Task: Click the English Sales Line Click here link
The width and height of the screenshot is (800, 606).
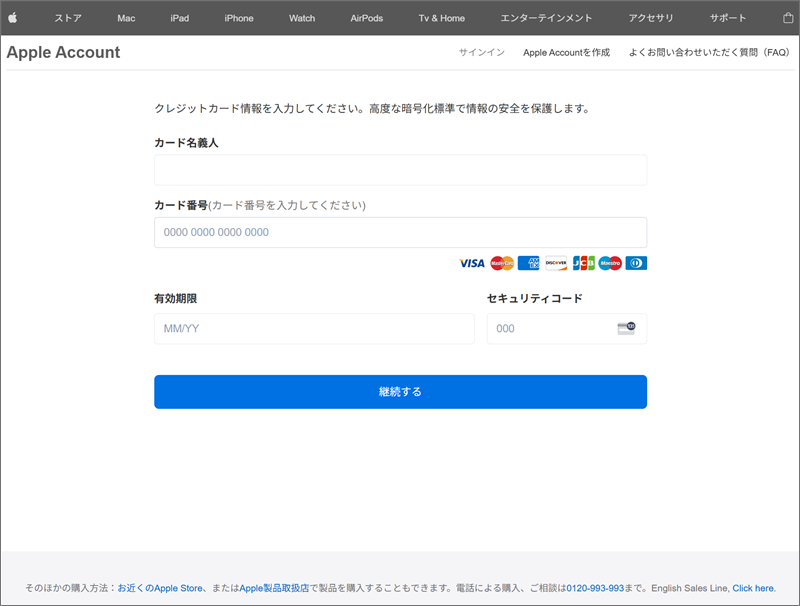Action: coord(753,588)
